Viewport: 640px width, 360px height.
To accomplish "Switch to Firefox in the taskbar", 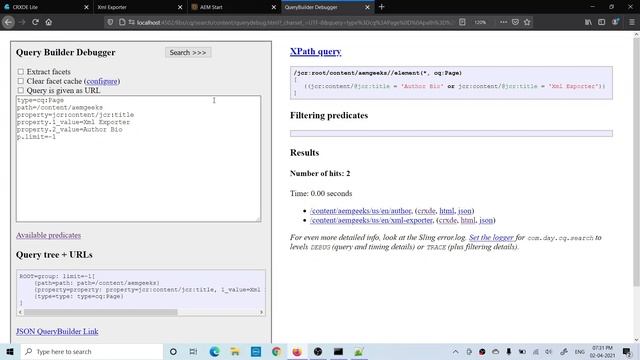I will [297, 351].
